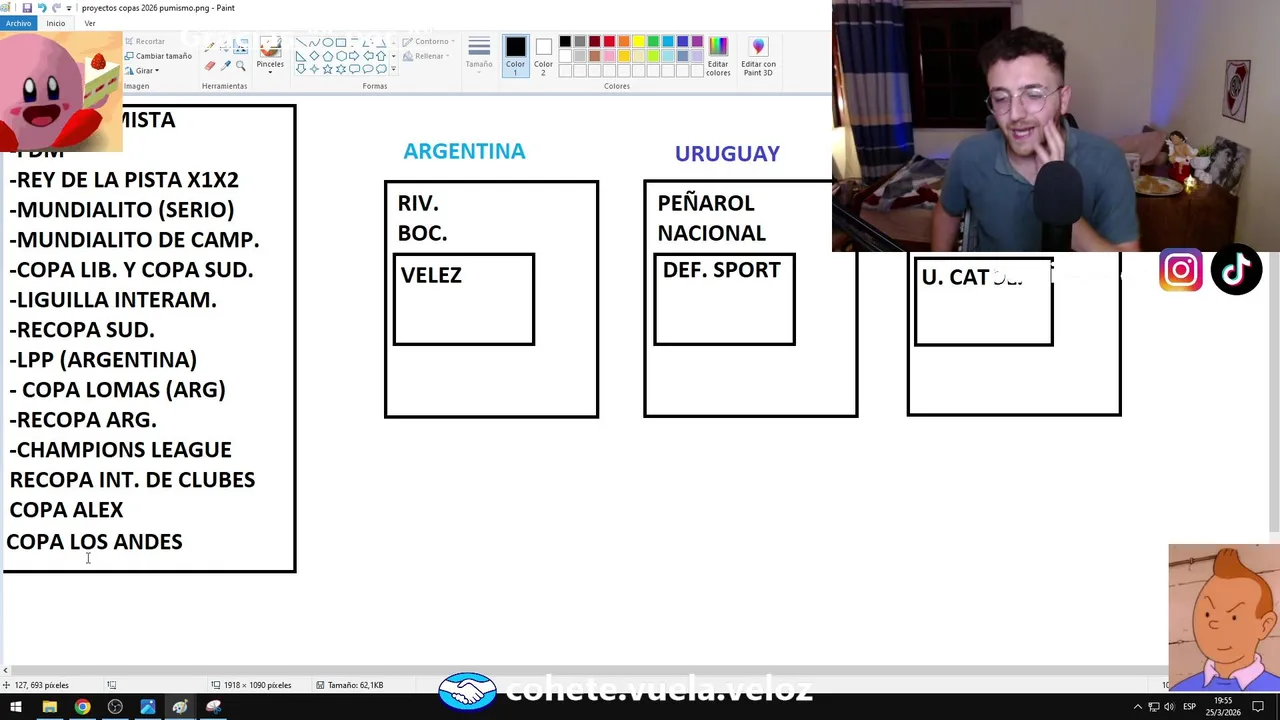This screenshot has width=1280, height=720.
Task: Open the Contorno outline dropdown
Action: point(430,41)
